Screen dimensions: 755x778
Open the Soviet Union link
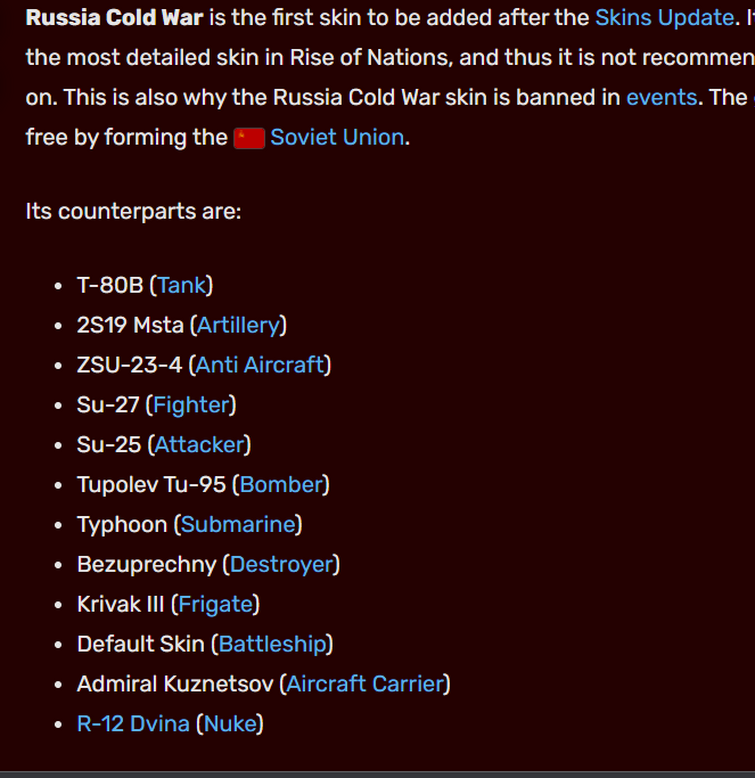(337, 137)
